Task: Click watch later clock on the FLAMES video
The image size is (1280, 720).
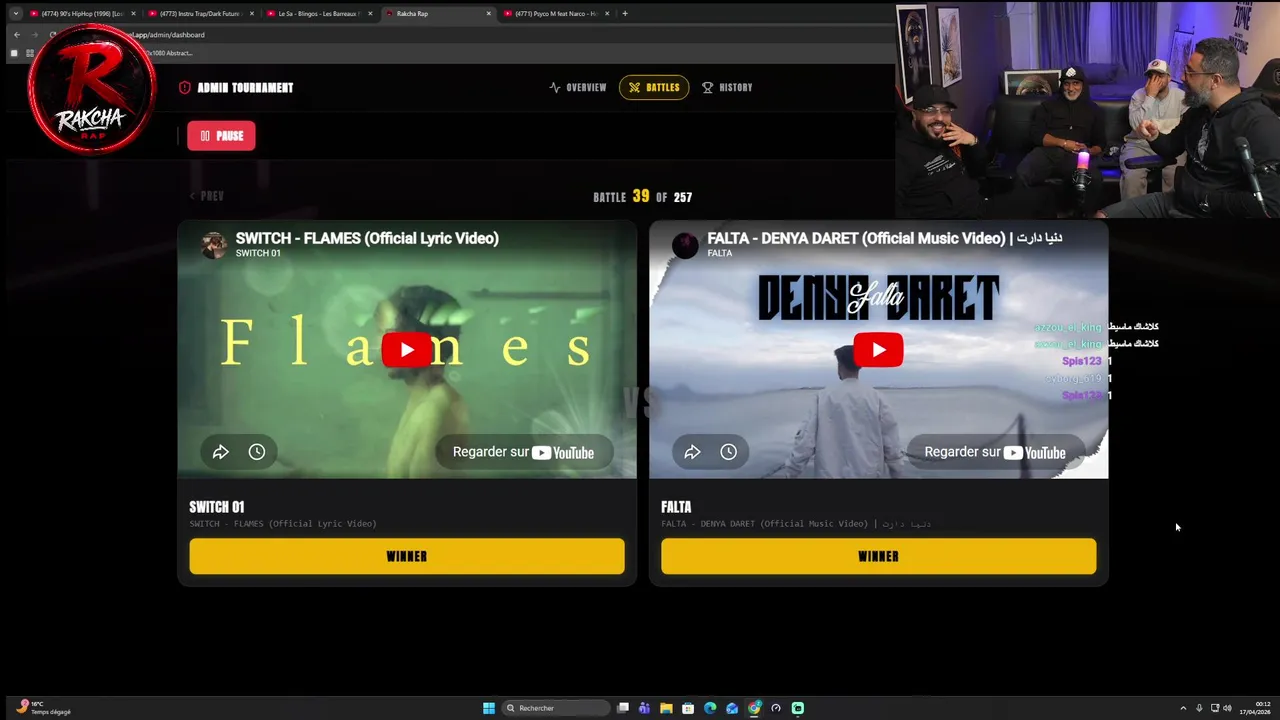Action: tap(257, 452)
